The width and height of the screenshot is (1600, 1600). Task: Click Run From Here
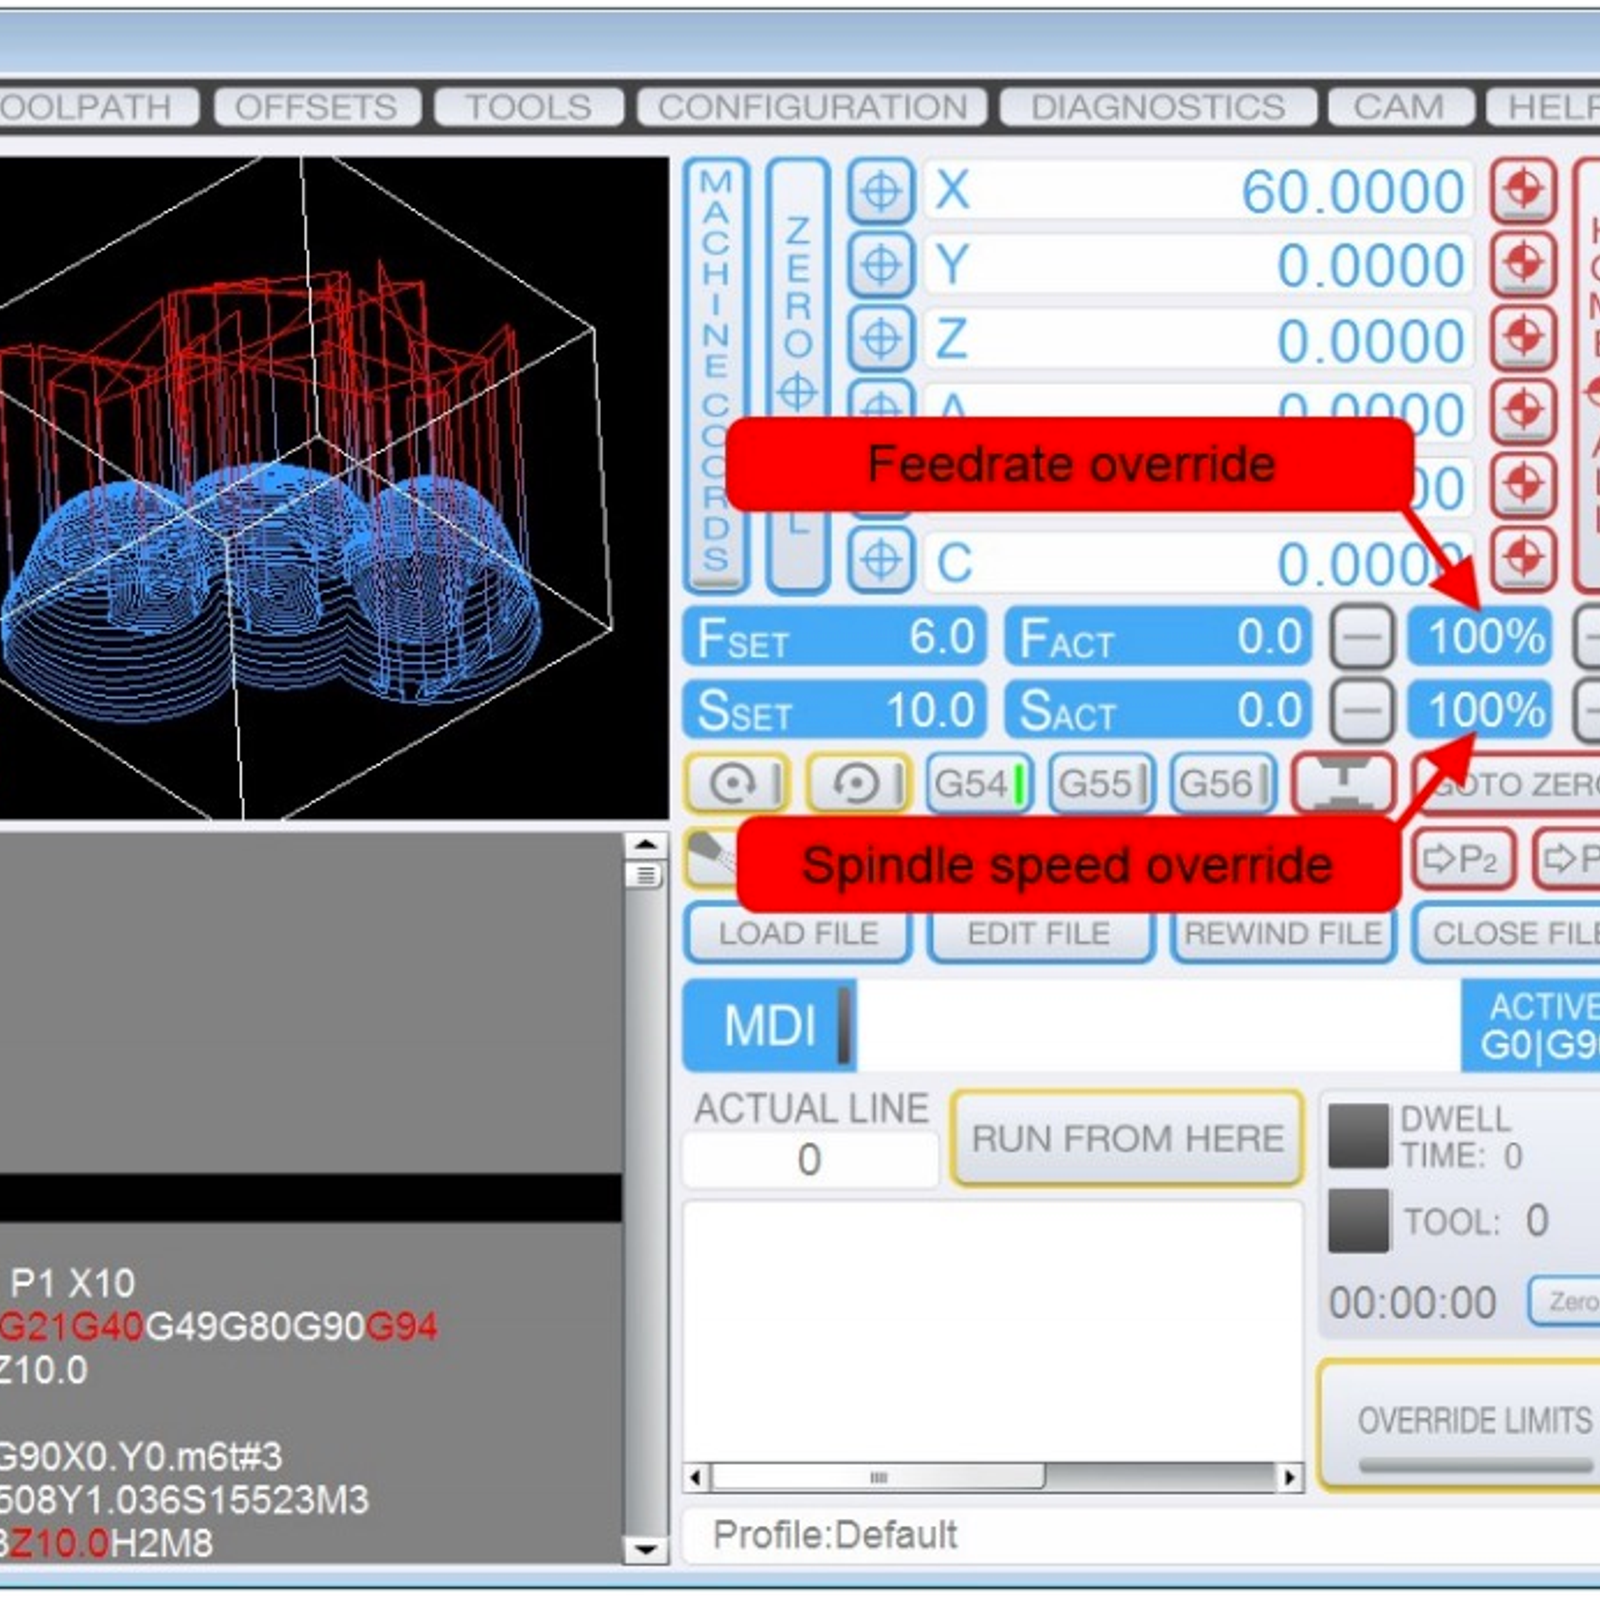tap(1127, 1138)
